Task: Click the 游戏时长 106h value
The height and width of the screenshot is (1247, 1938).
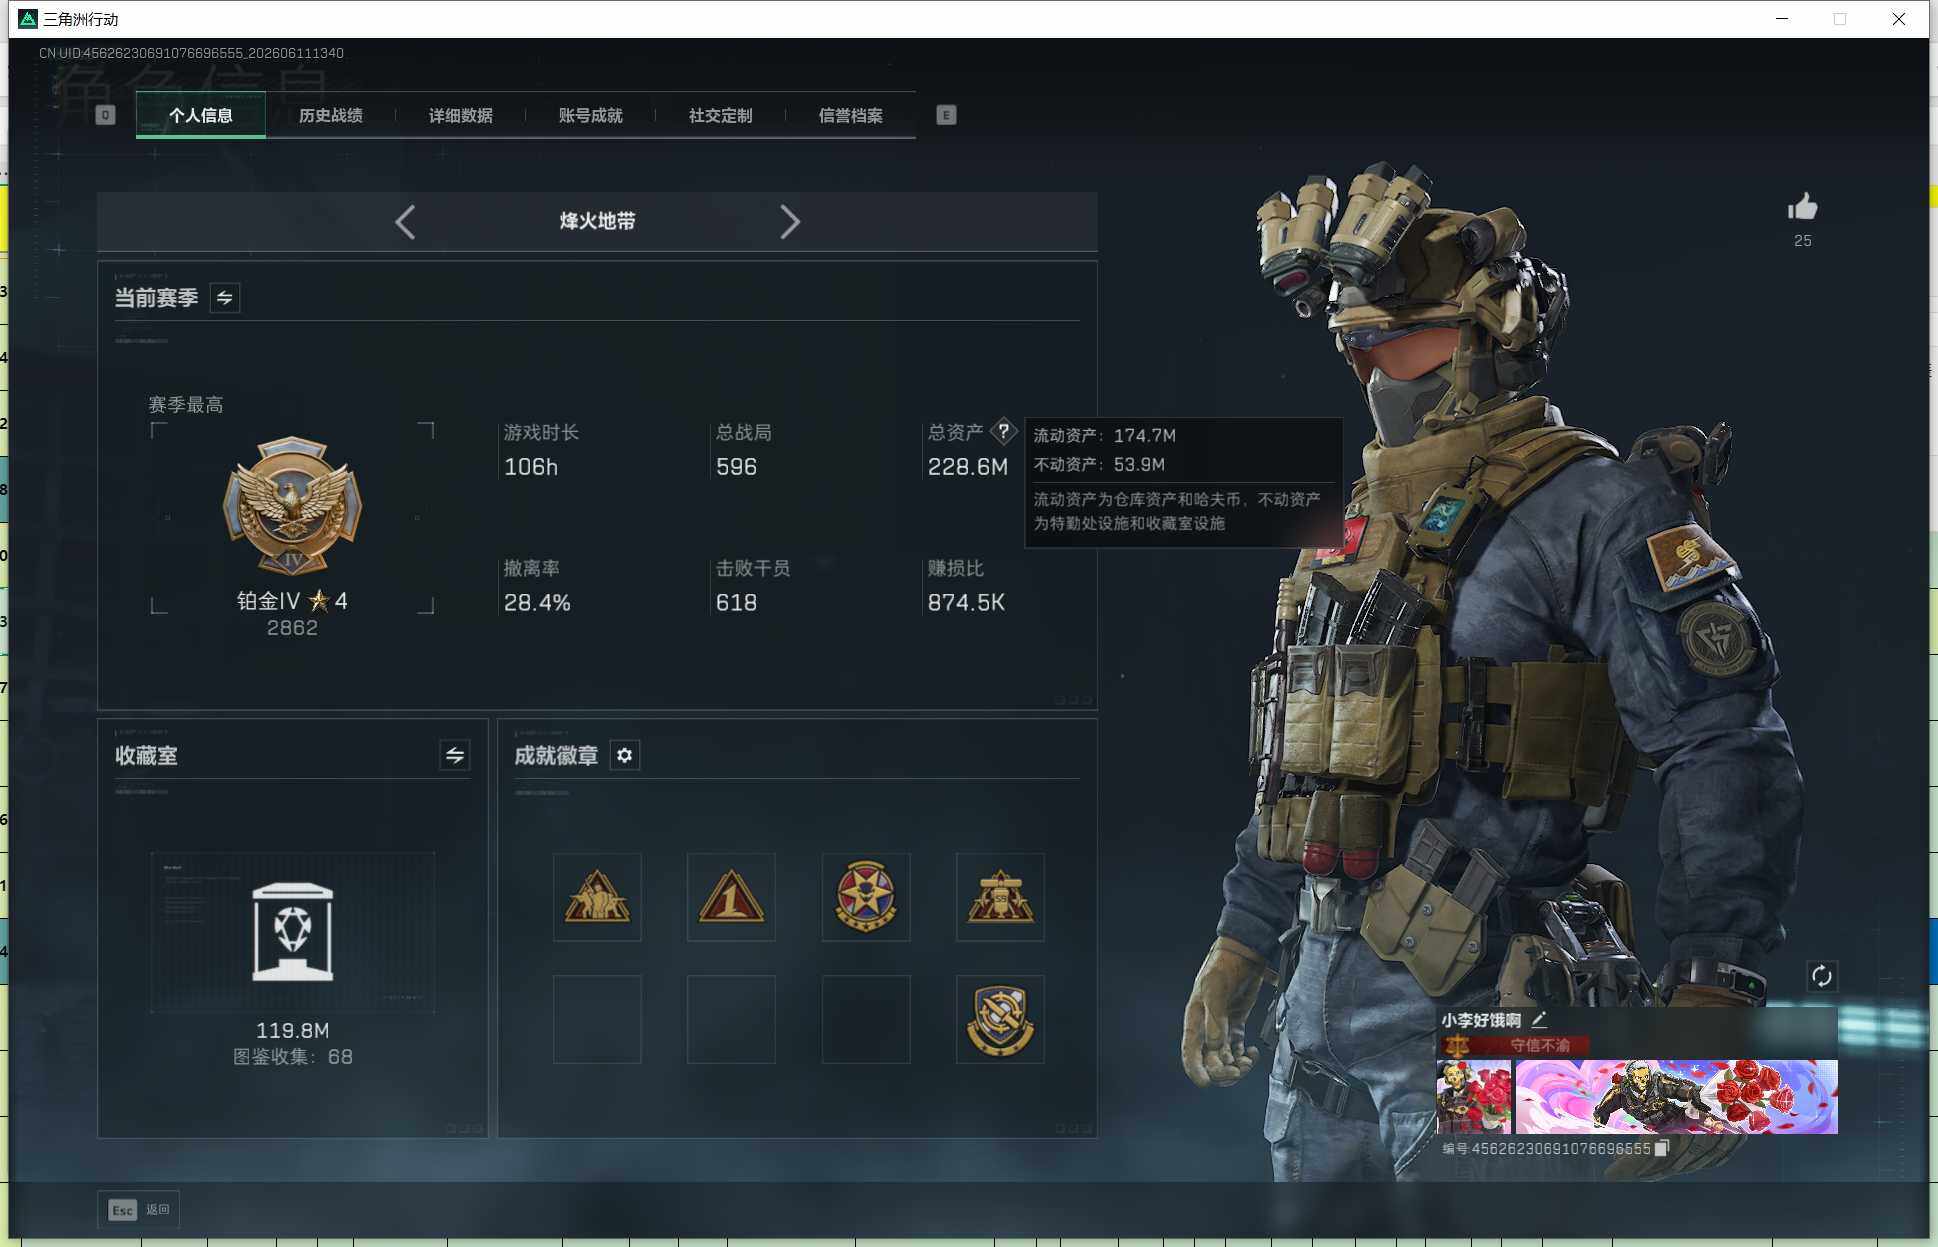Action: click(x=531, y=467)
